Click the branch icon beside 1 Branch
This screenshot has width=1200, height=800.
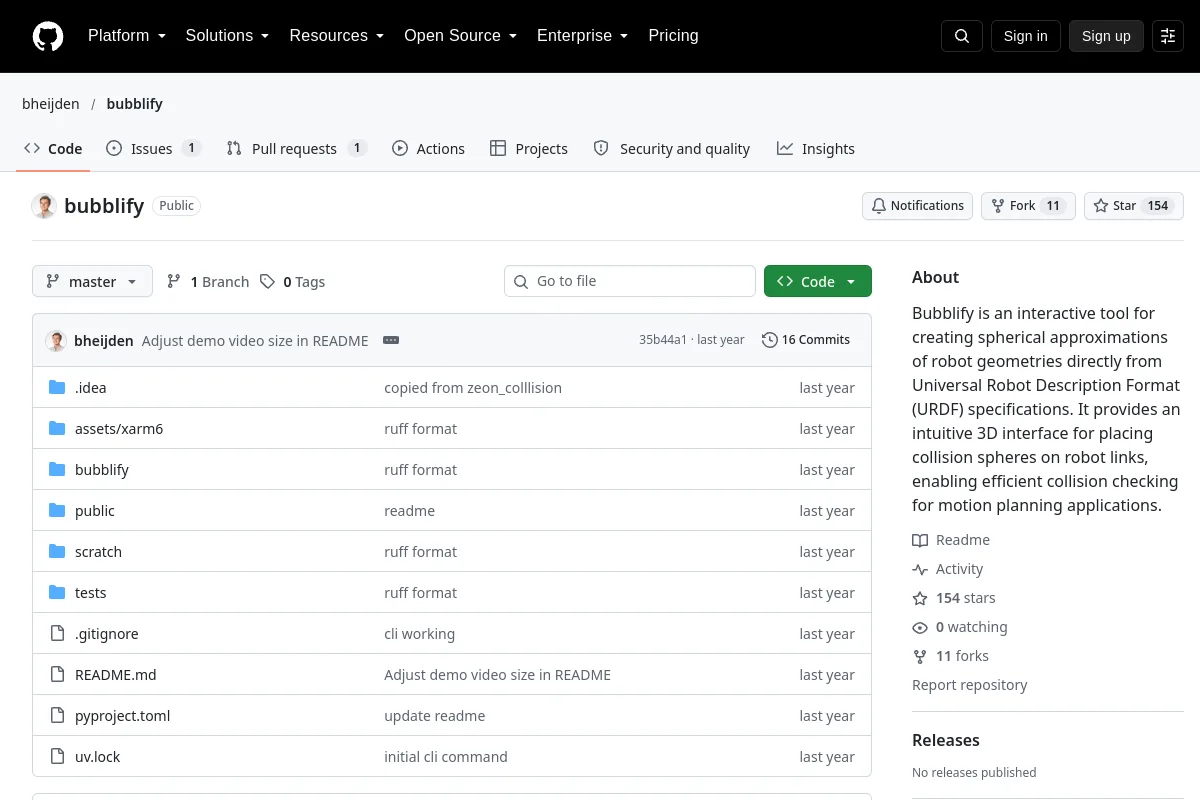click(x=174, y=282)
